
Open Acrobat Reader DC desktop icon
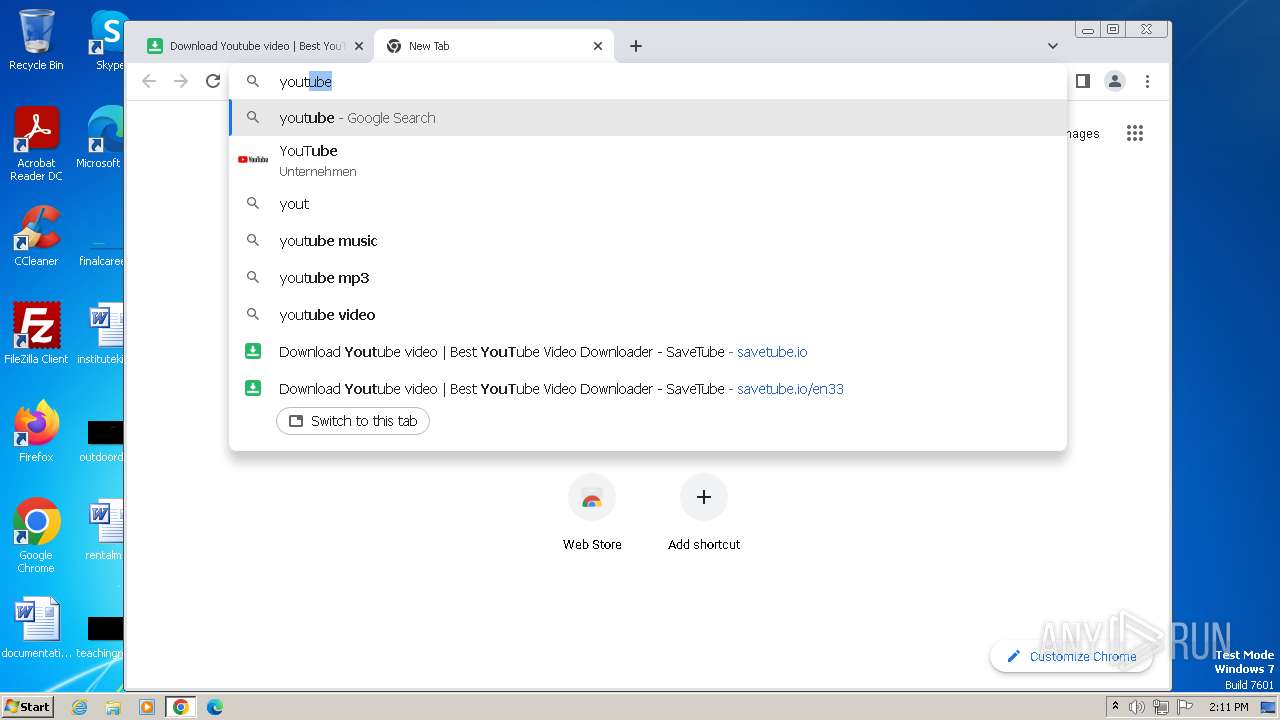[36, 144]
